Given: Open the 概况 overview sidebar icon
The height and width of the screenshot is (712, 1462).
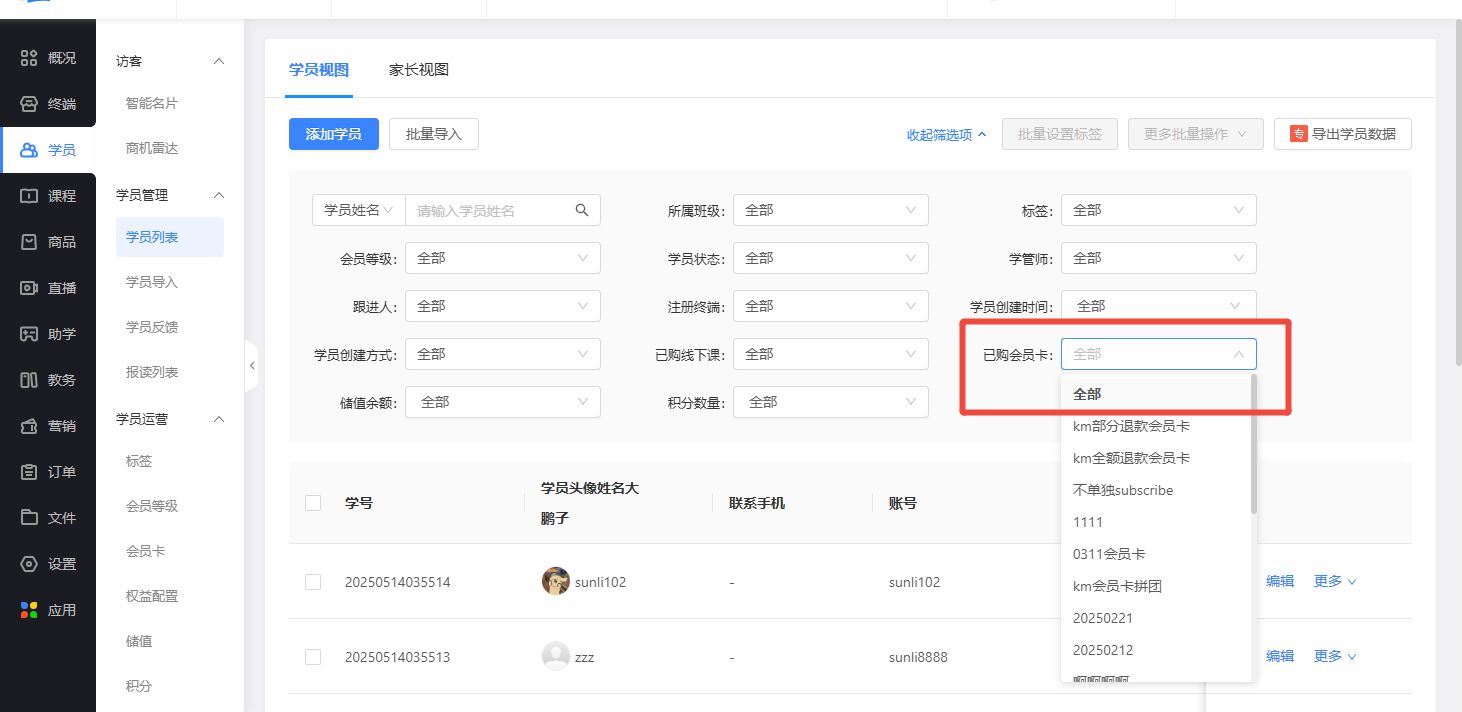Looking at the screenshot, I should [x=30, y=58].
